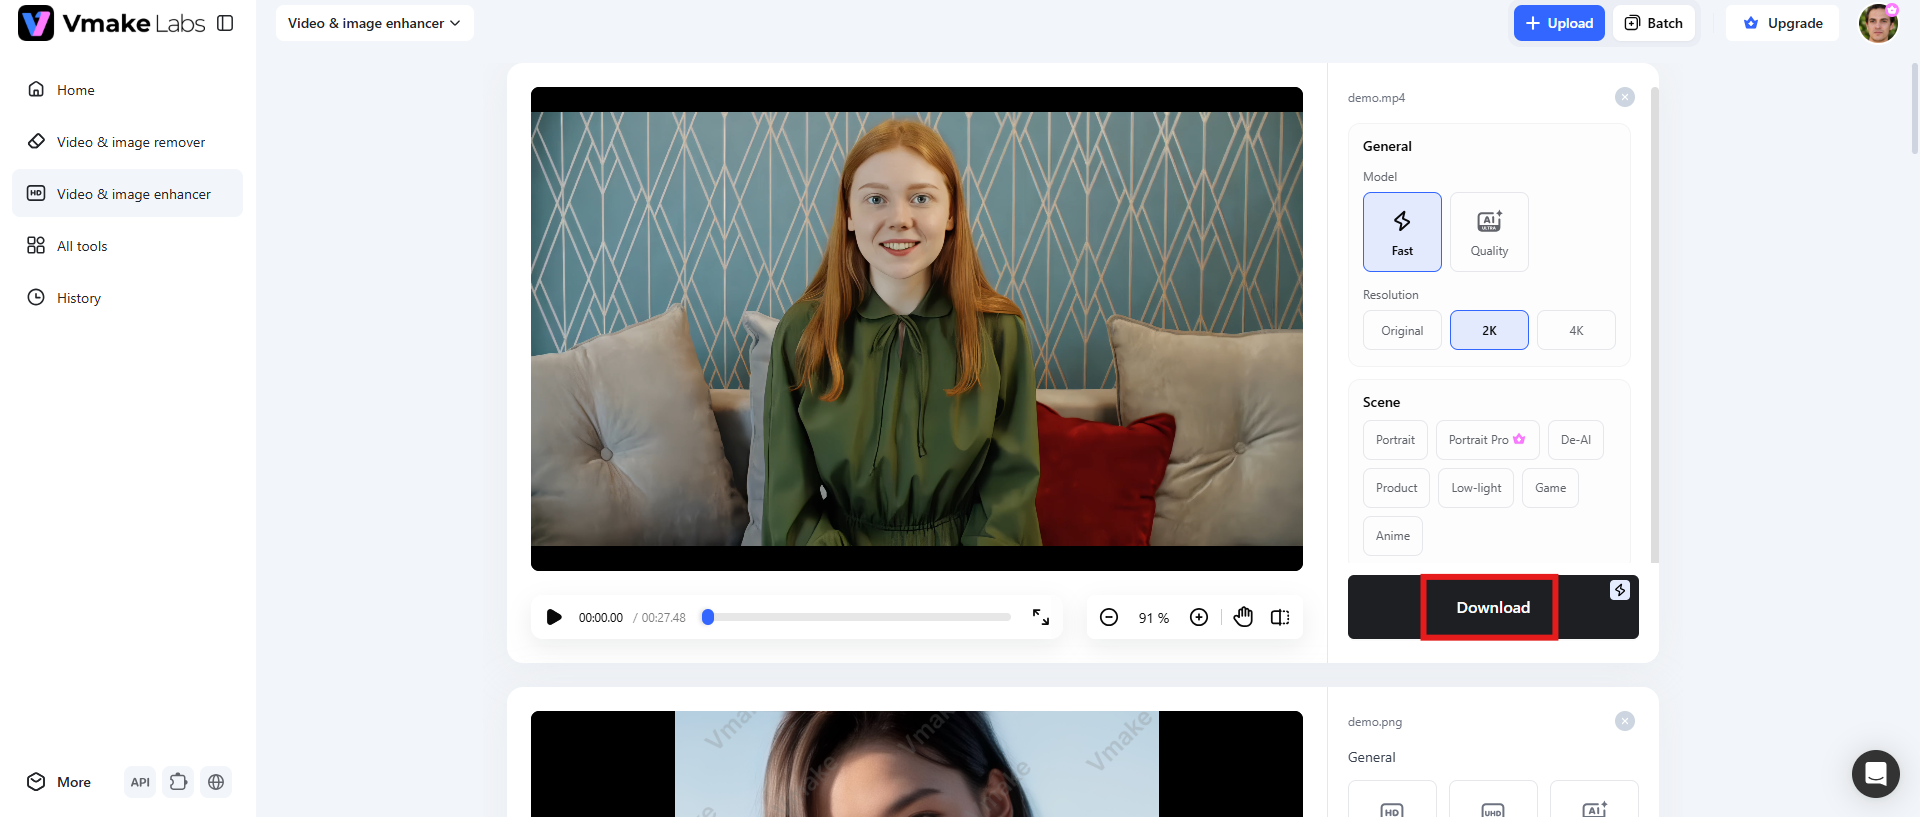Open the Video & image enhancer dropdown
This screenshot has width=1920, height=817.
click(x=374, y=23)
